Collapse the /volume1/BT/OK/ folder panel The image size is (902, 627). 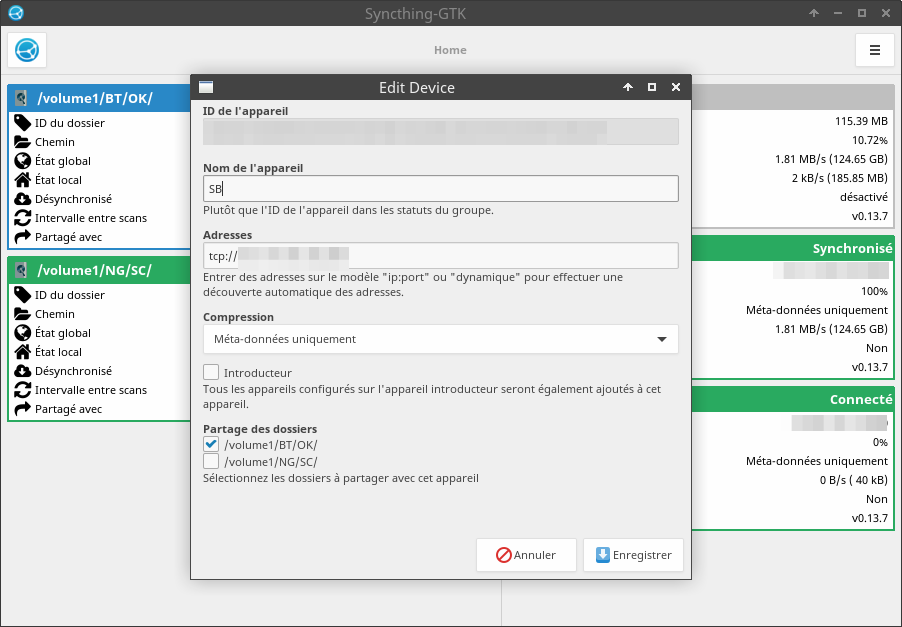click(99, 98)
